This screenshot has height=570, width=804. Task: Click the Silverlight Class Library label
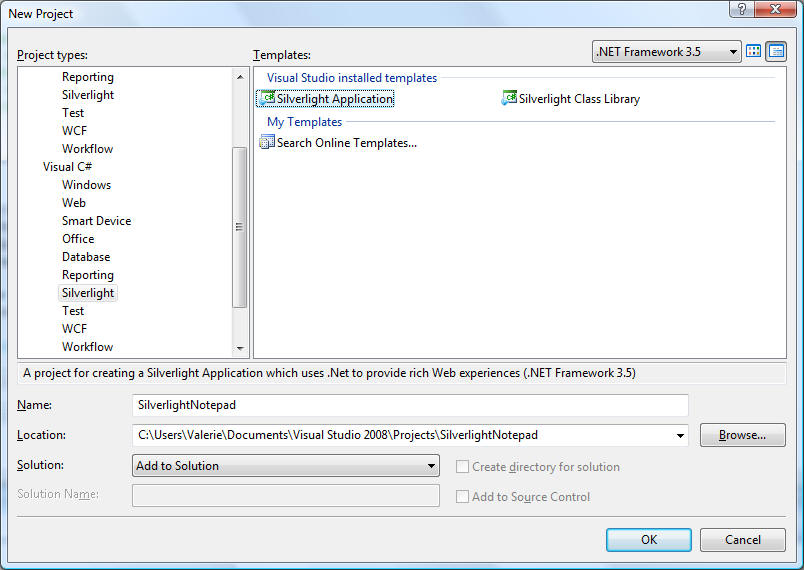(579, 98)
